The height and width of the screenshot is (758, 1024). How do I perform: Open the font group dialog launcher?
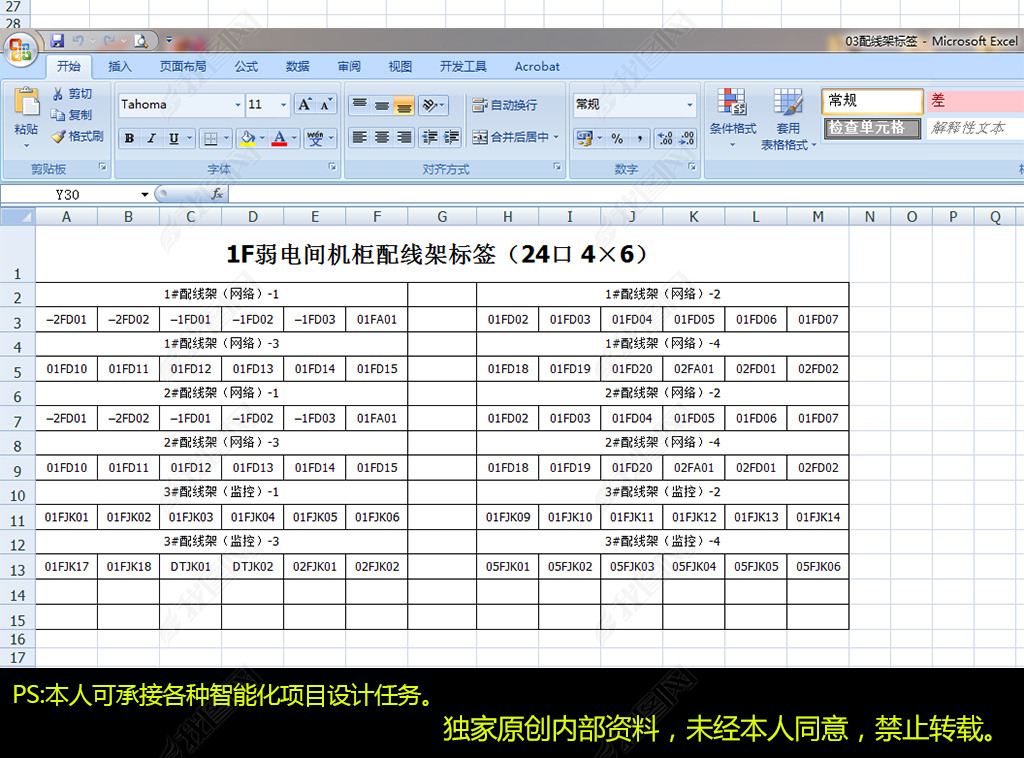(332, 167)
